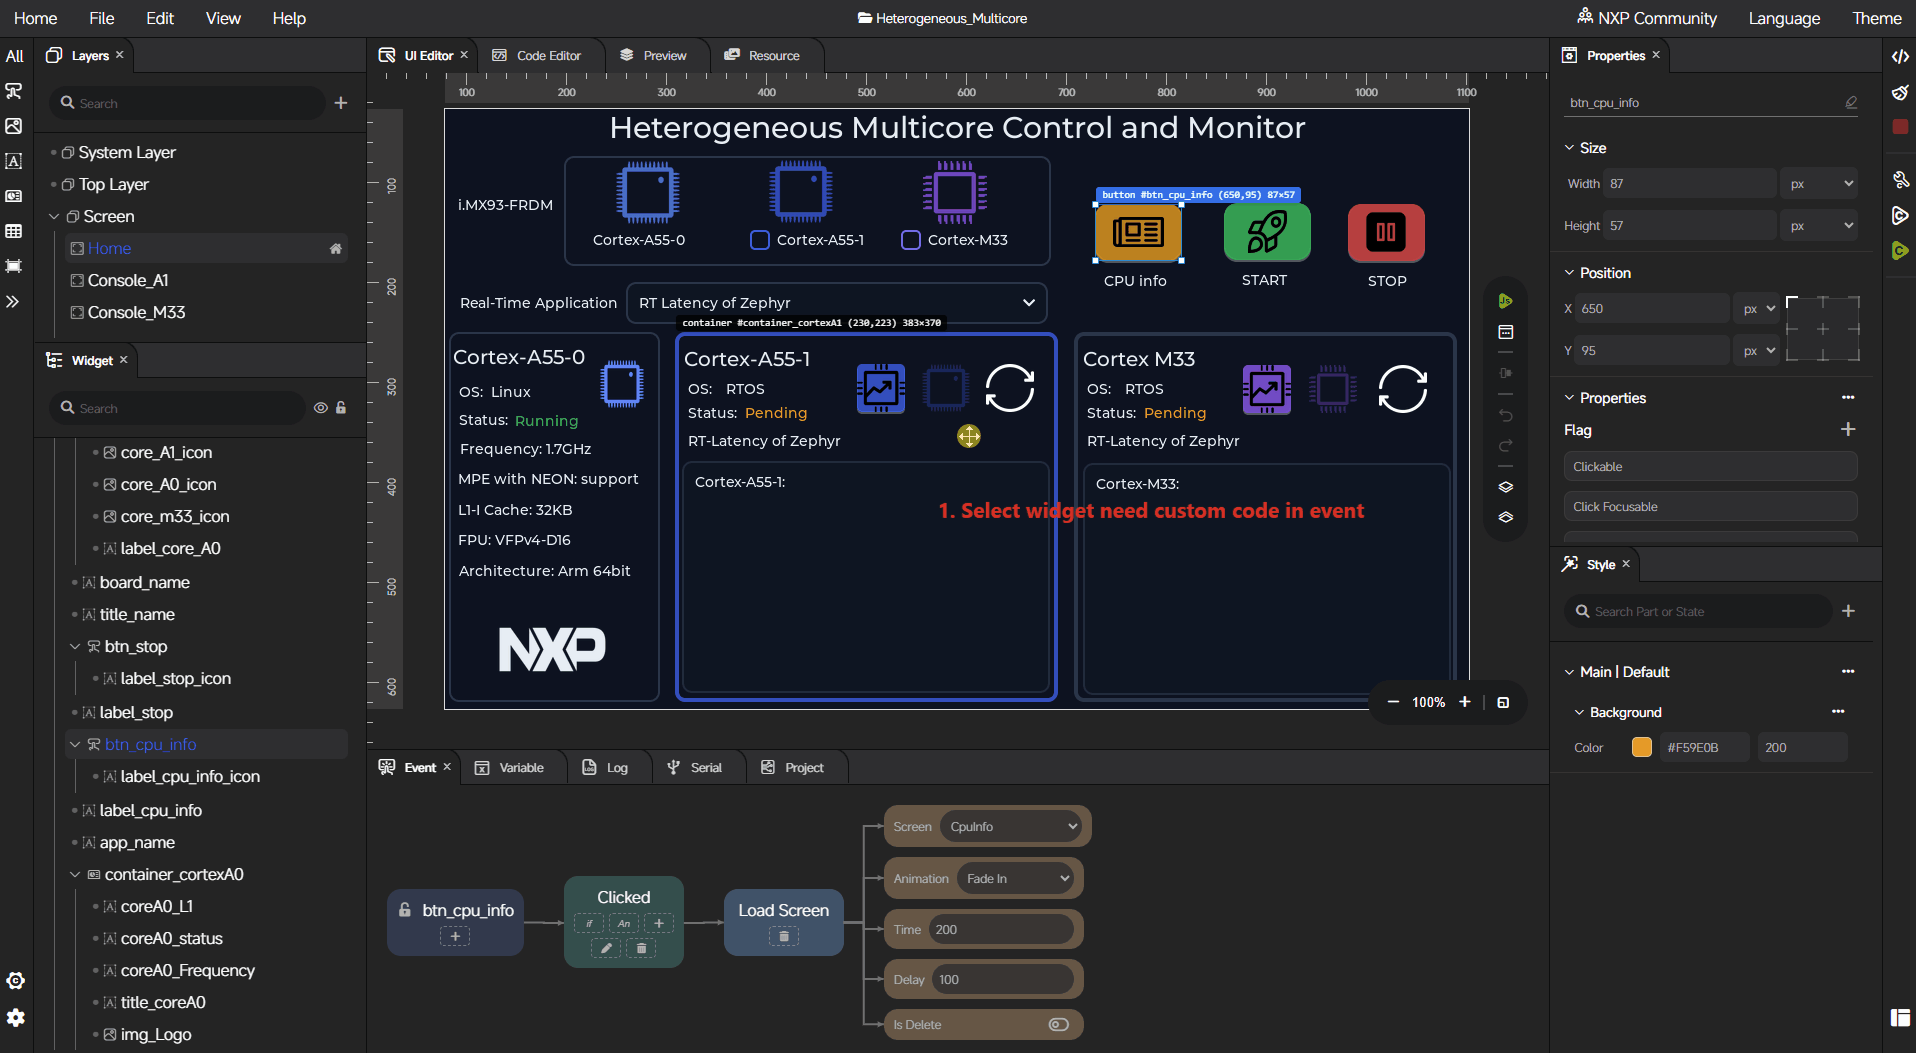1916x1053 pixels.
Task: Open NXP Community link
Action: (x=1647, y=18)
